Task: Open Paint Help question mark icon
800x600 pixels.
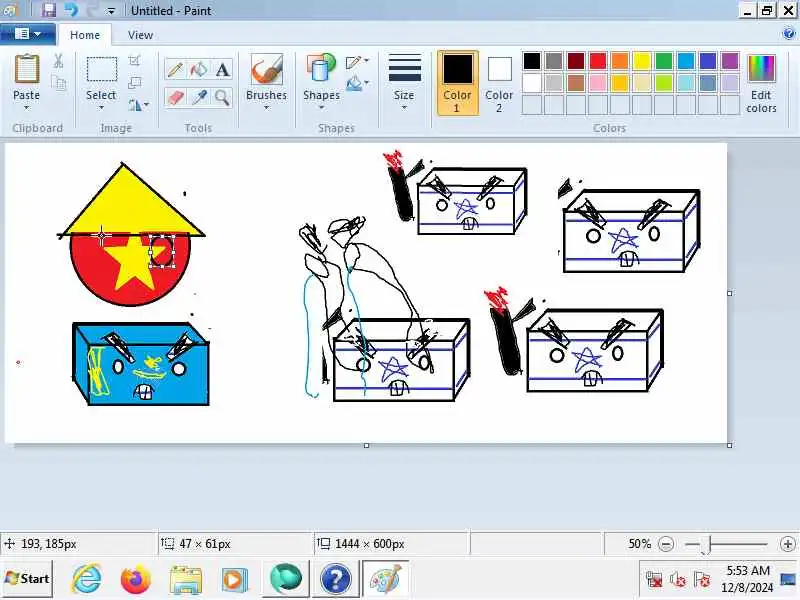Action: pyautogui.click(x=788, y=34)
